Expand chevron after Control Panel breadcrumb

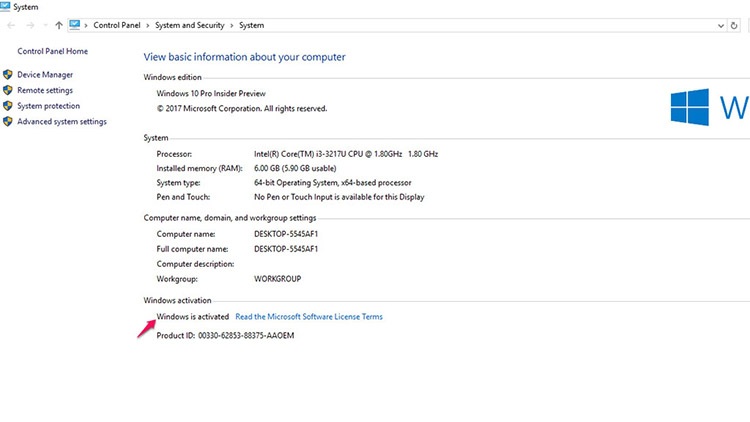147,25
